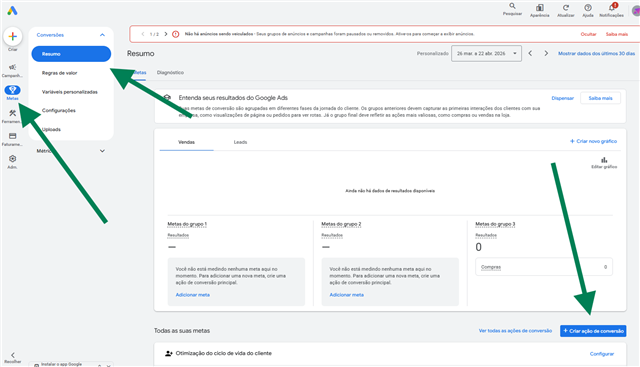640x367 pixels.
Task: Click the Google Ads logo
Action: (x=12, y=11)
